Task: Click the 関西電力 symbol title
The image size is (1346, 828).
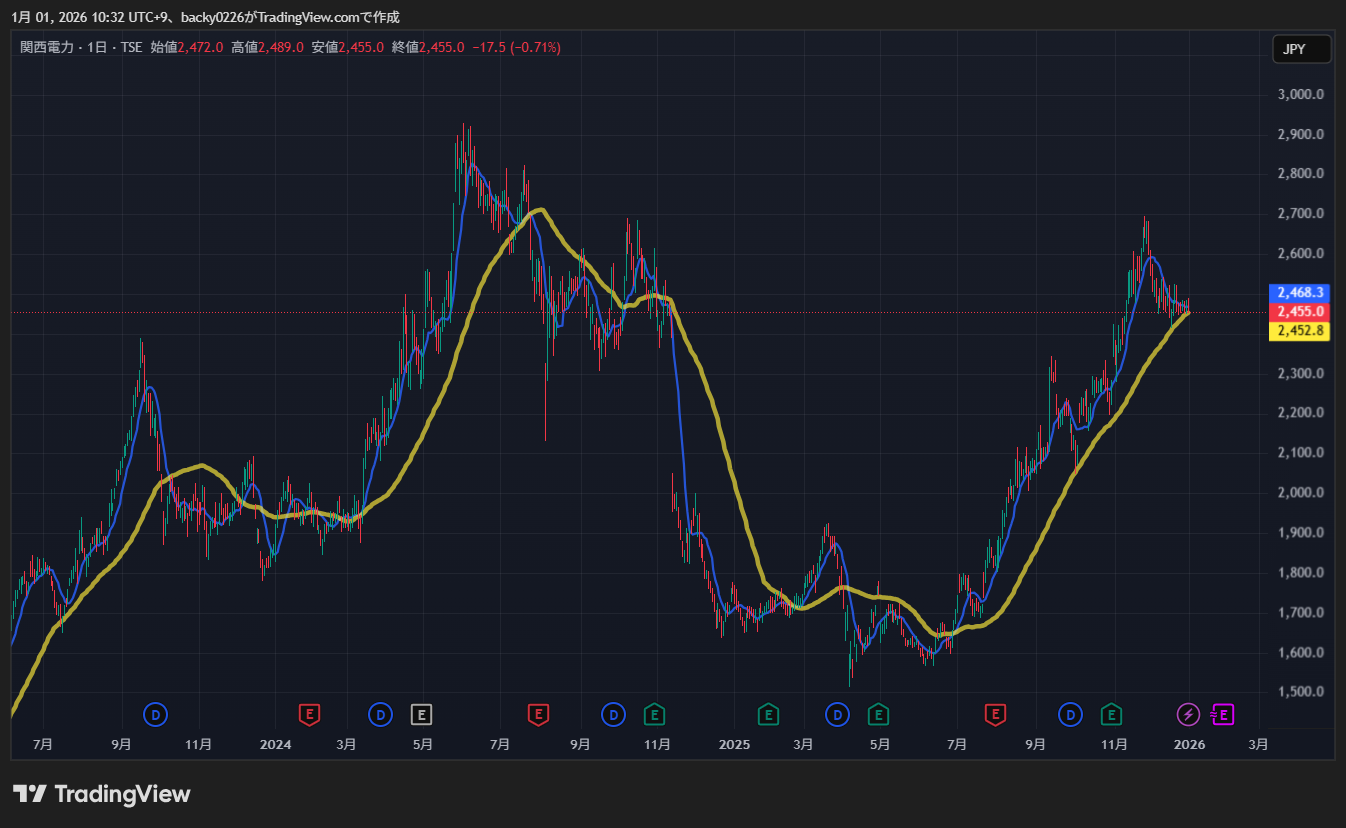Action: [x=47, y=47]
